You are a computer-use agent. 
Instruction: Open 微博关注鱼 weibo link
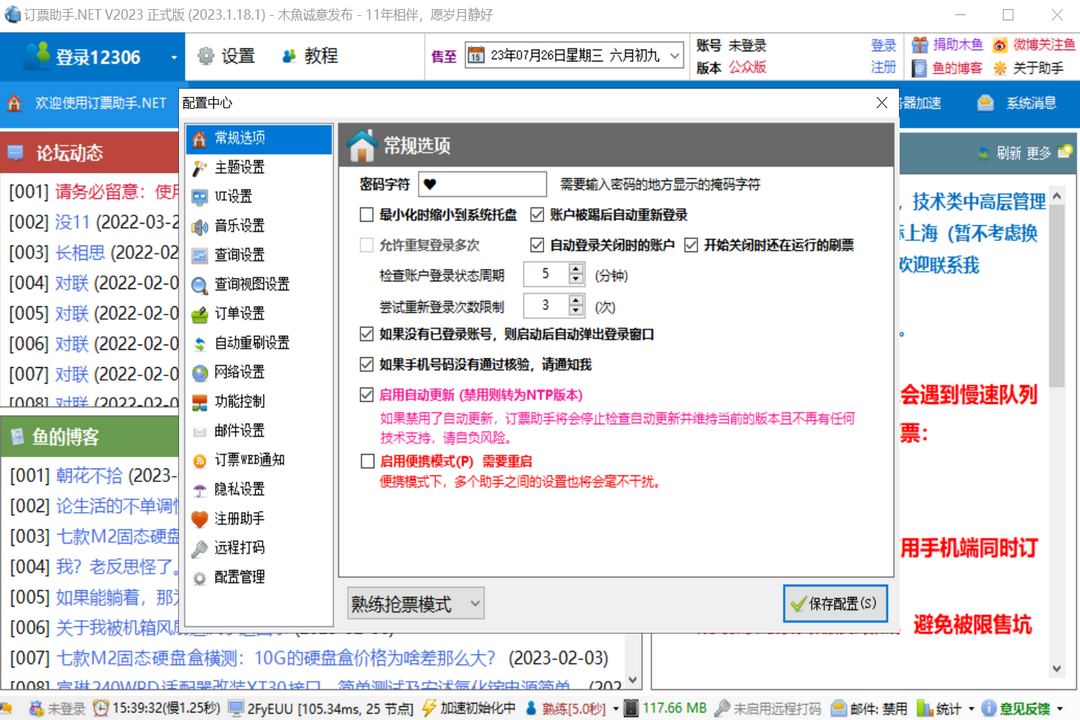[x=1033, y=45]
